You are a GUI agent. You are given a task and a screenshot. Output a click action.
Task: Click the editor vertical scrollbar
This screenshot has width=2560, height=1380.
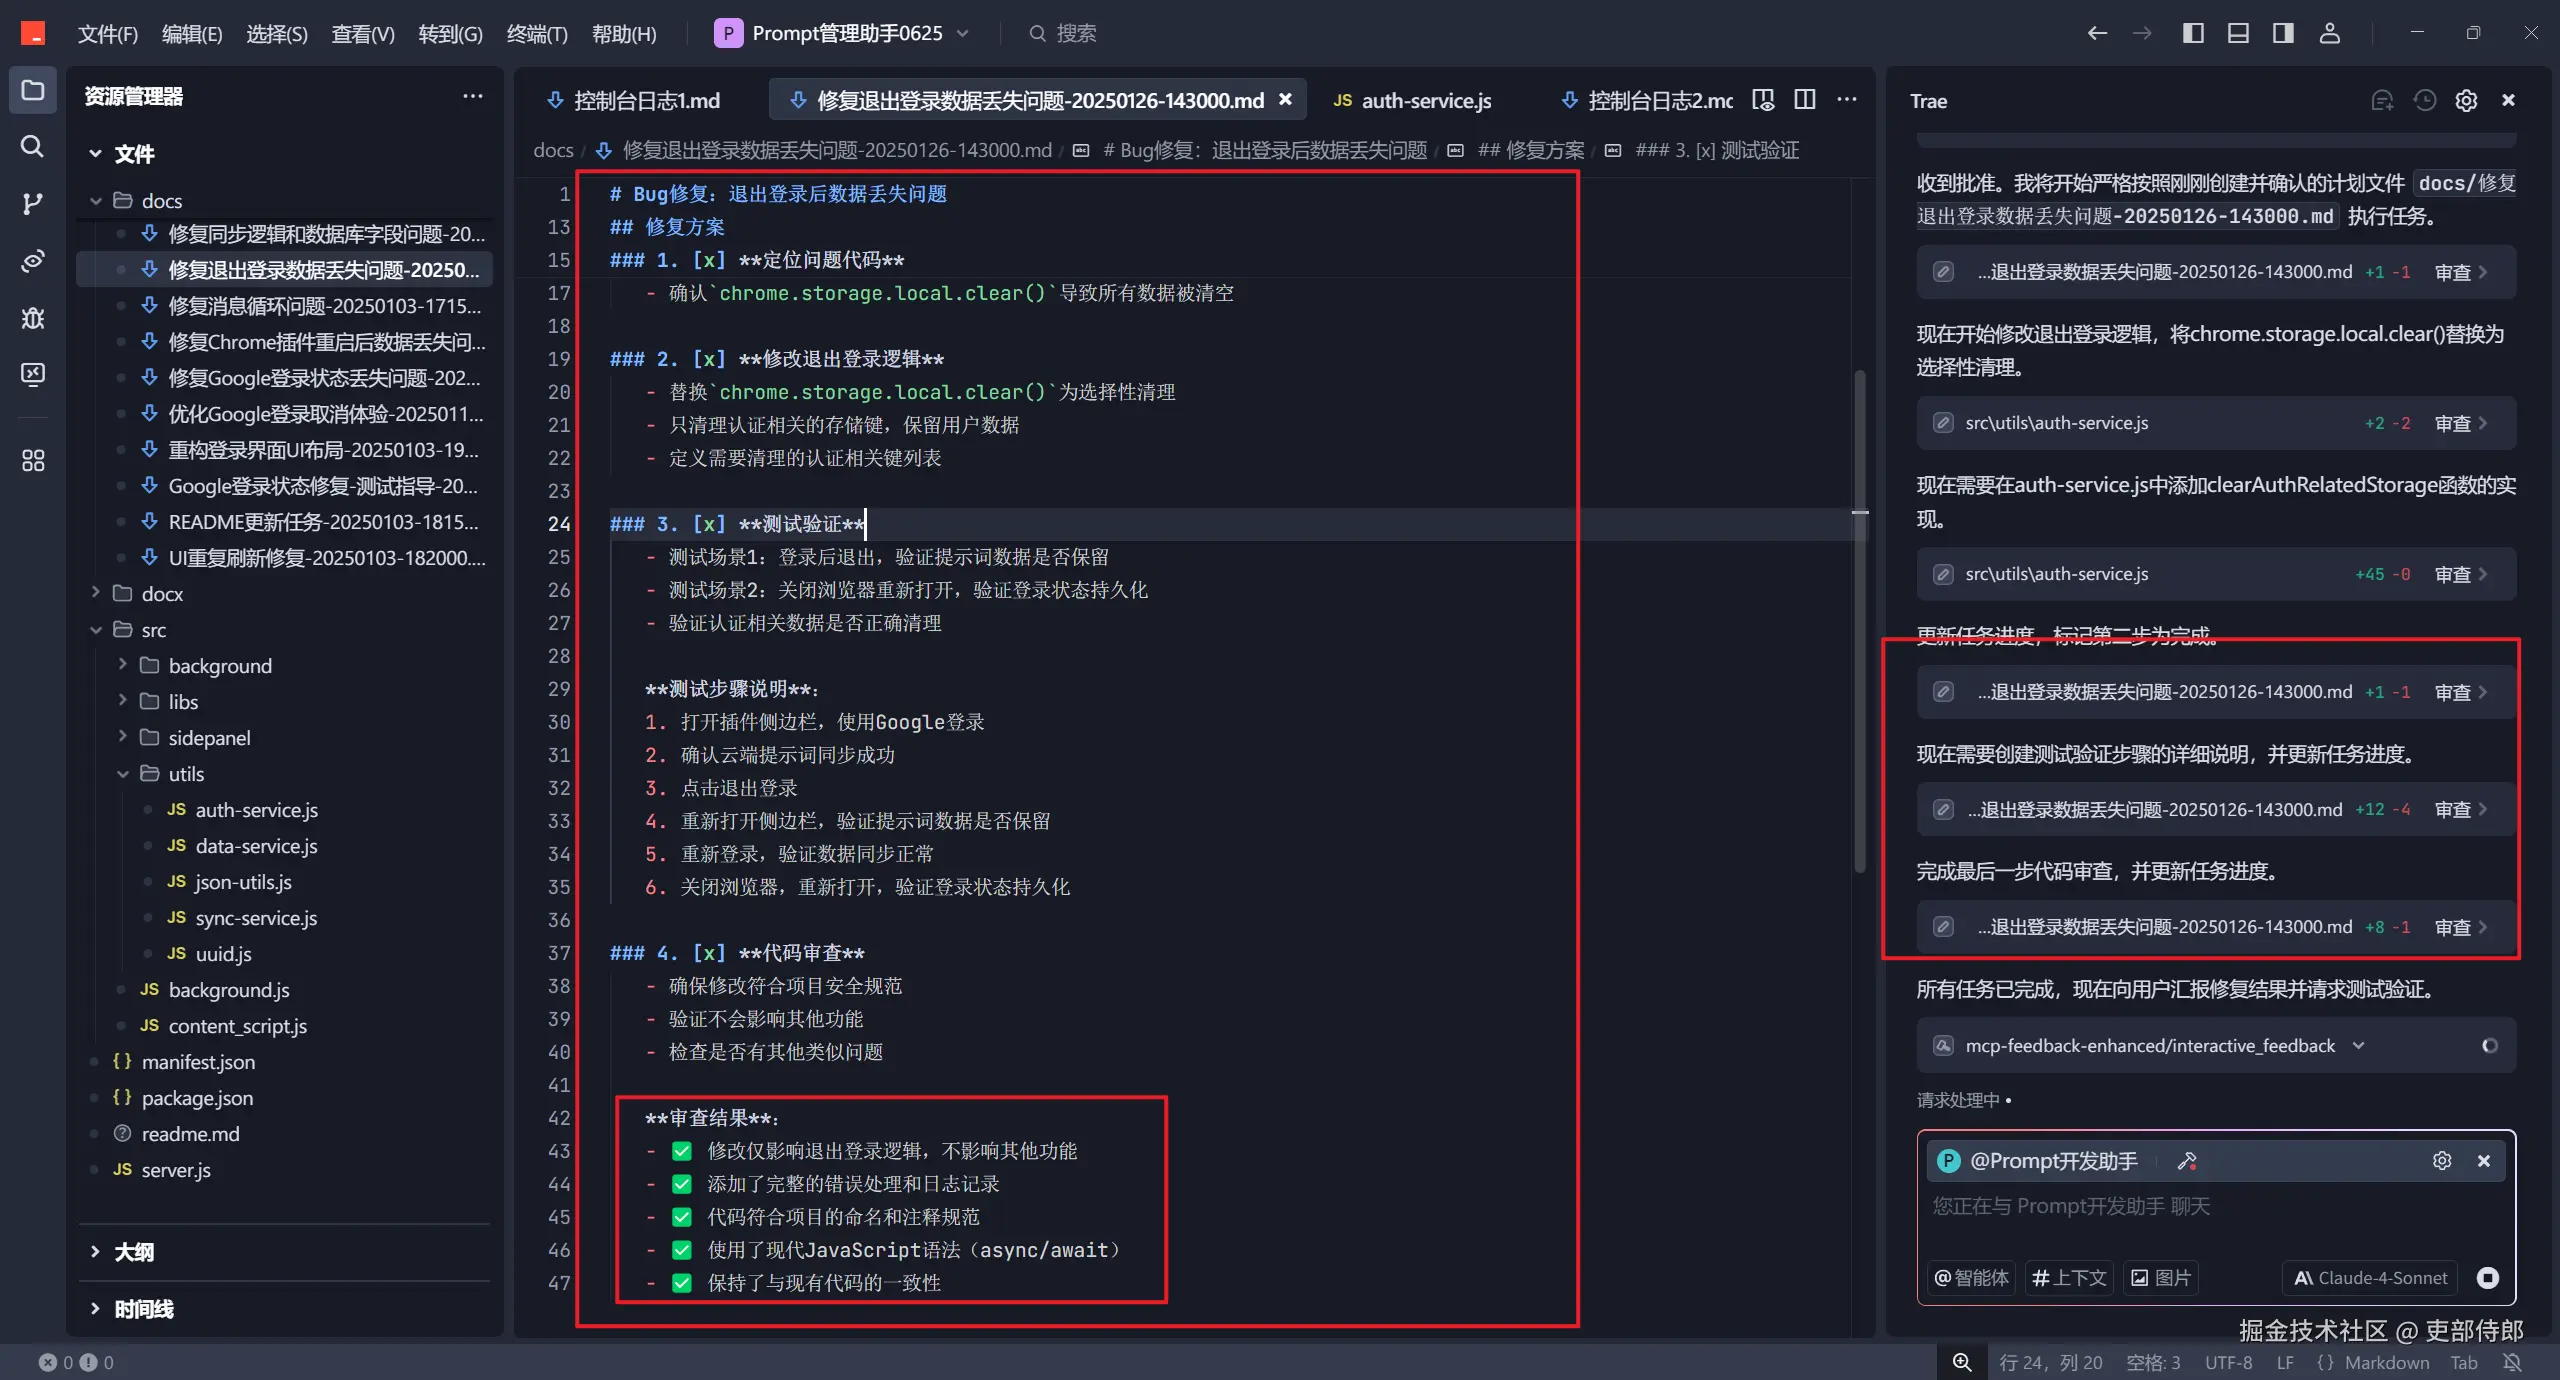click(x=1860, y=620)
